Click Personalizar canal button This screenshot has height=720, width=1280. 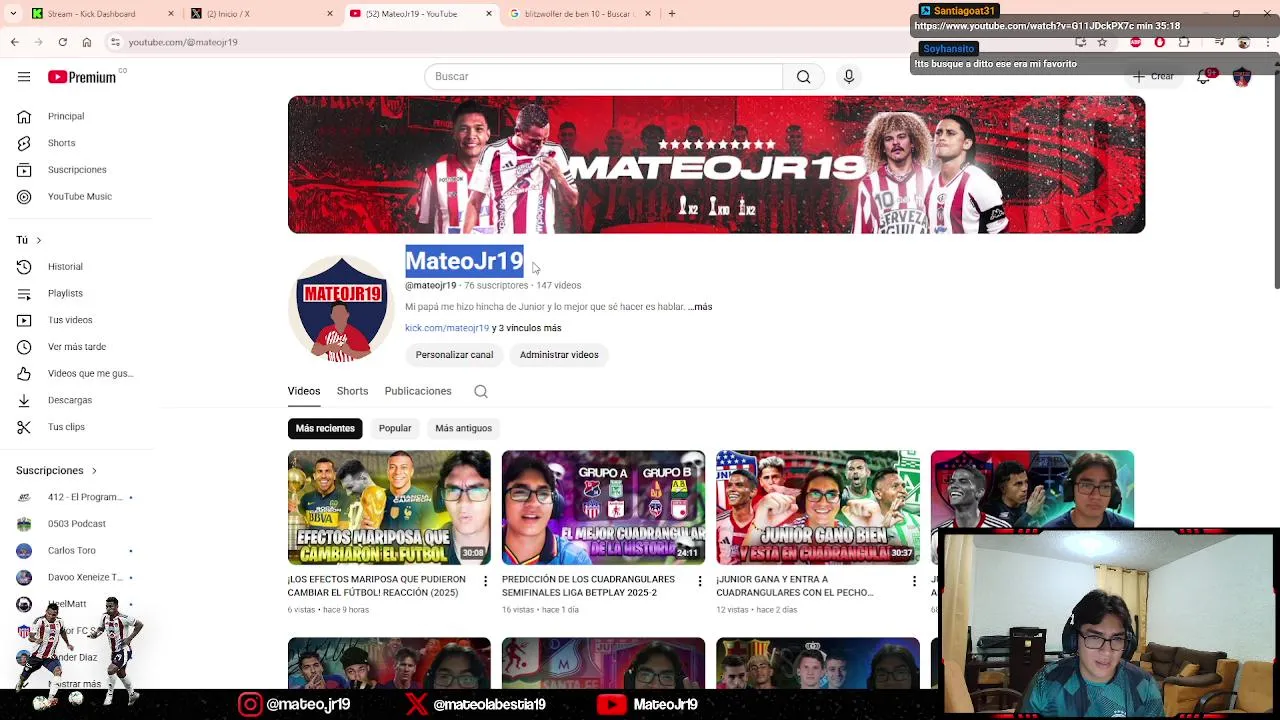[x=454, y=355]
